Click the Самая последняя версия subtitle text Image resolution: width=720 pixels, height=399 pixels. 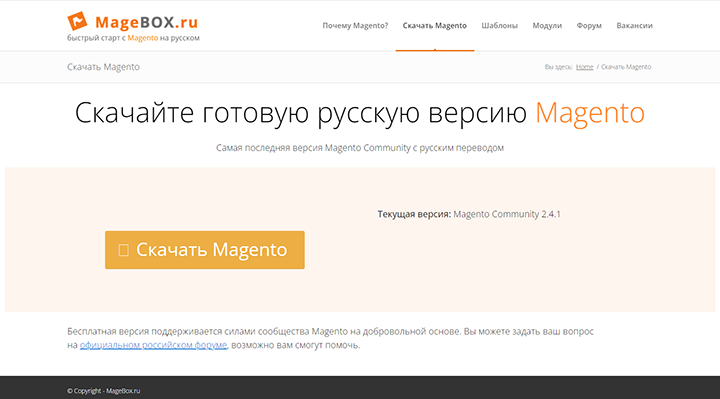tap(360, 148)
